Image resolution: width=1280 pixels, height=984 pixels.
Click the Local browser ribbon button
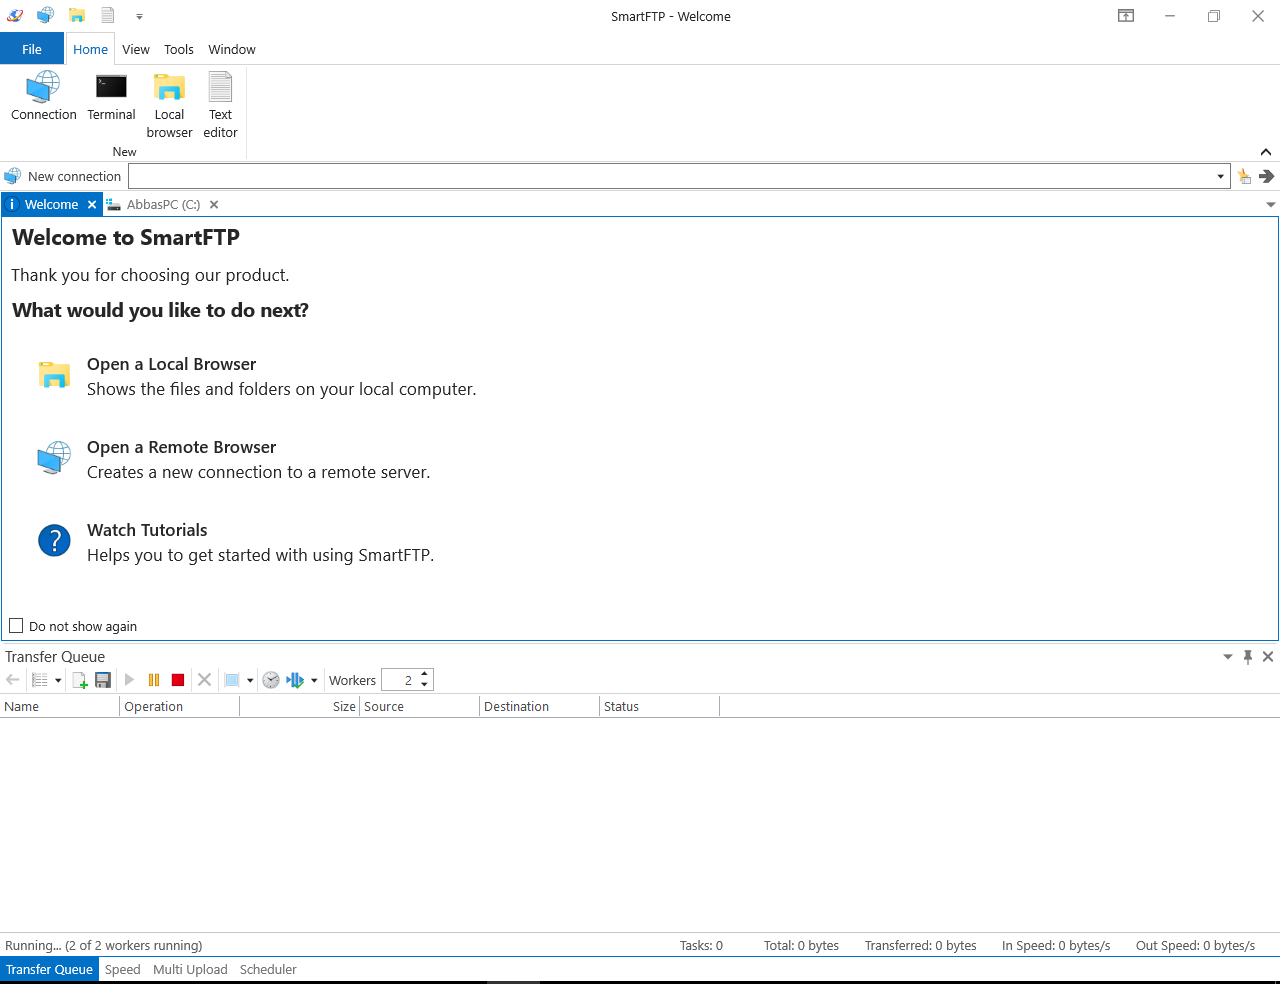169,105
